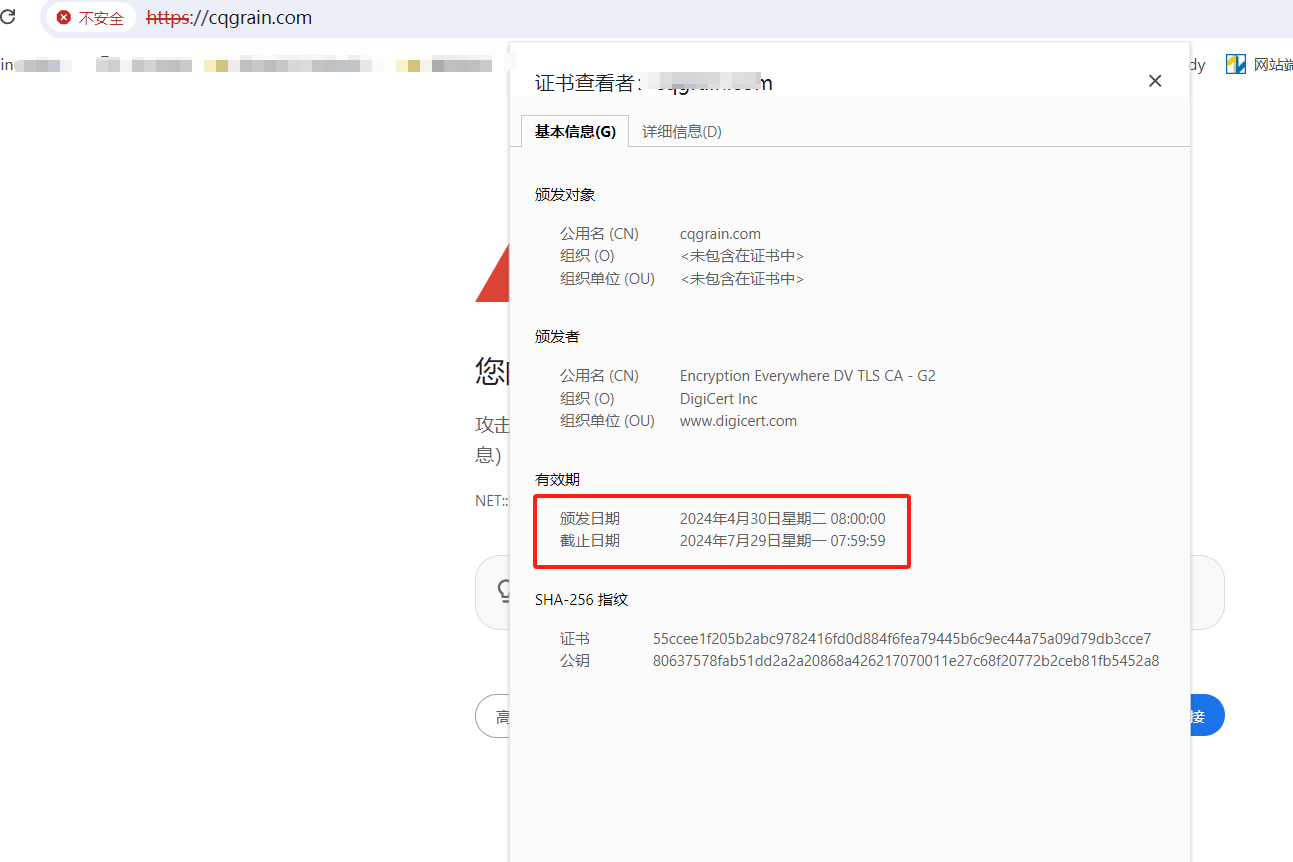The image size is (1293, 862).
Task: Click the public key fingerprint value
Action: coord(905,660)
